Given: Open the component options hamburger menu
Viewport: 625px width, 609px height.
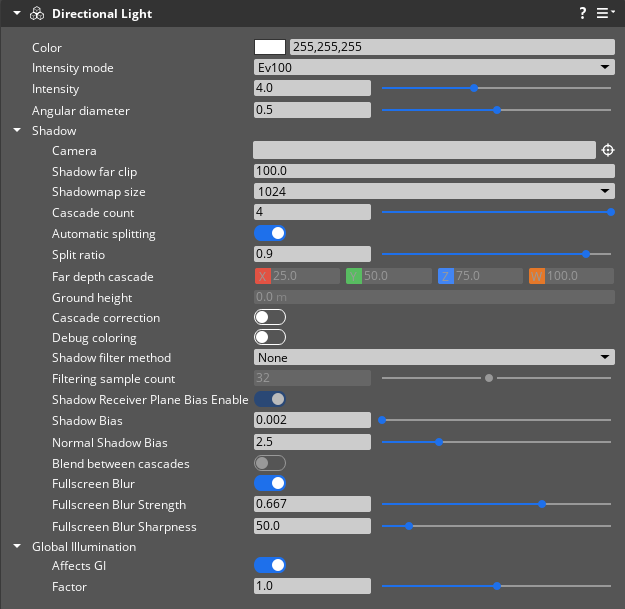Looking at the screenshot, I should coord(605,14).
